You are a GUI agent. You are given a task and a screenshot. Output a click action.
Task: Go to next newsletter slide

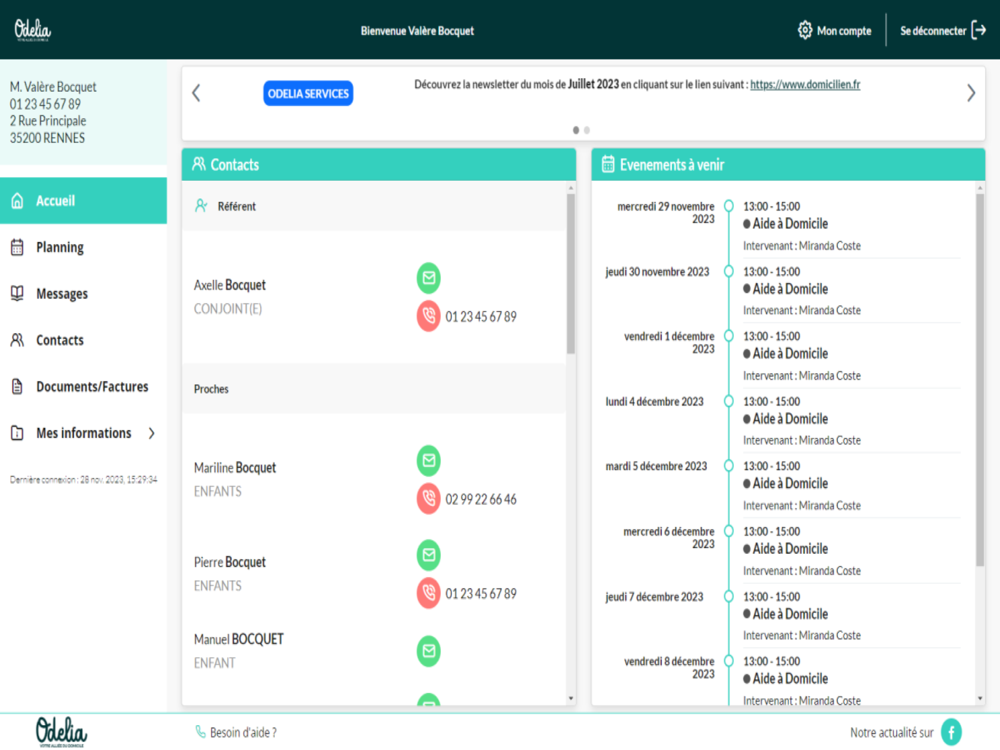971,93
